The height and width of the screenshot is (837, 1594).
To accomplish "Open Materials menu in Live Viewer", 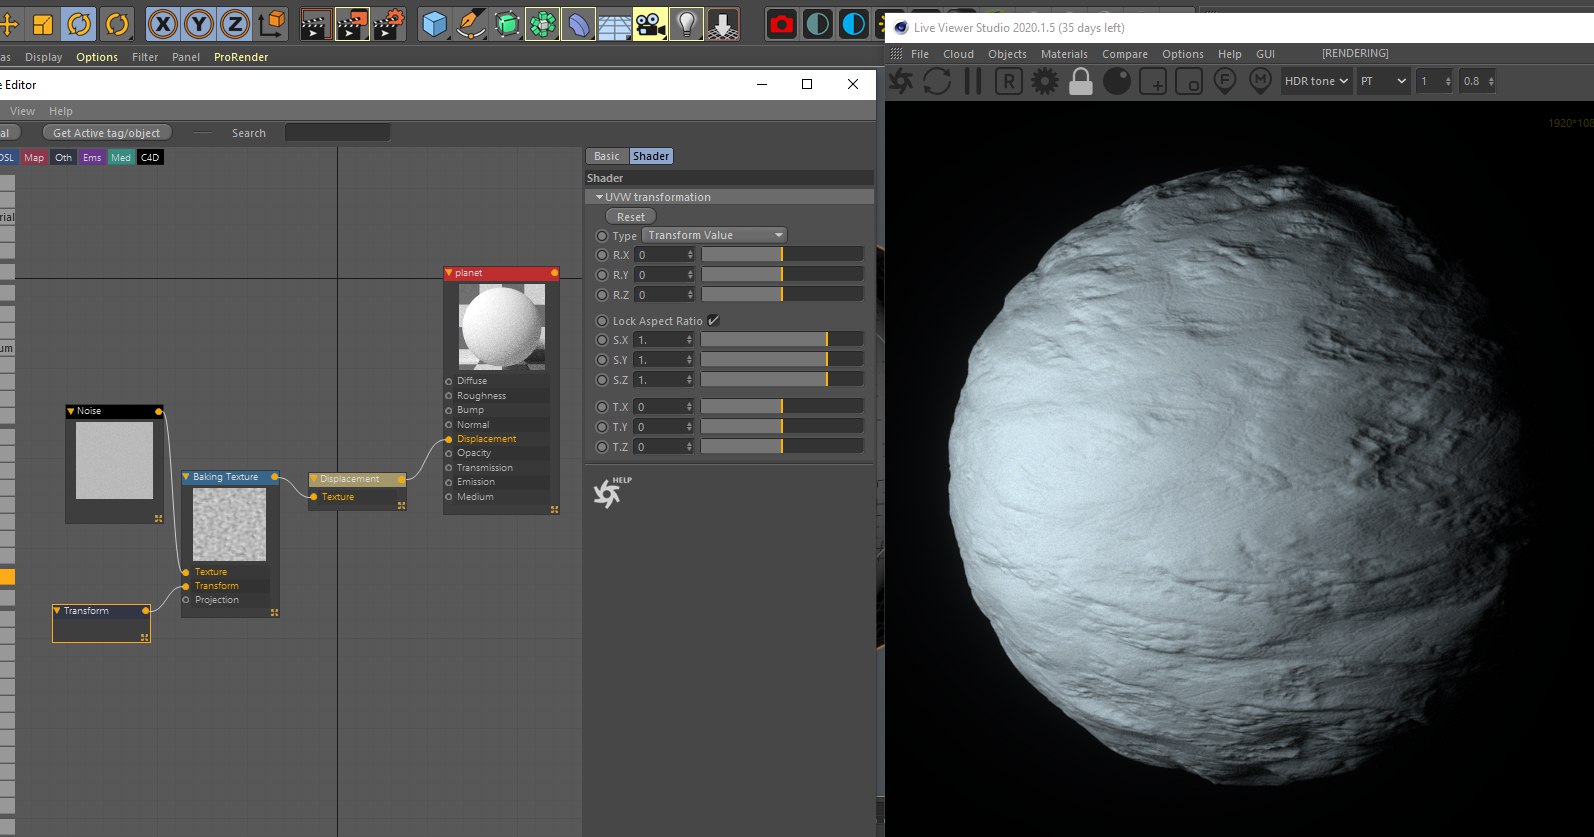I will click(x=1064, y=54).
